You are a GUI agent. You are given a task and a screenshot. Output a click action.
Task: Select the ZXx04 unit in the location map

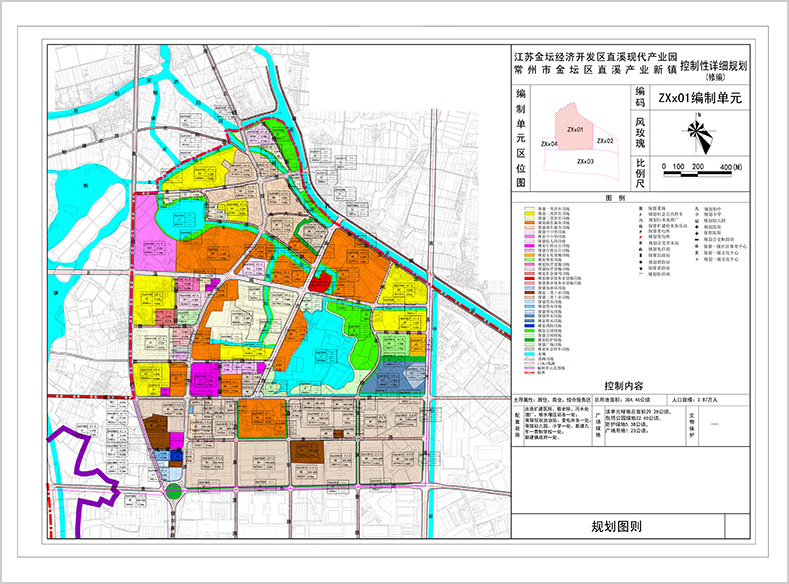(549, 145)
